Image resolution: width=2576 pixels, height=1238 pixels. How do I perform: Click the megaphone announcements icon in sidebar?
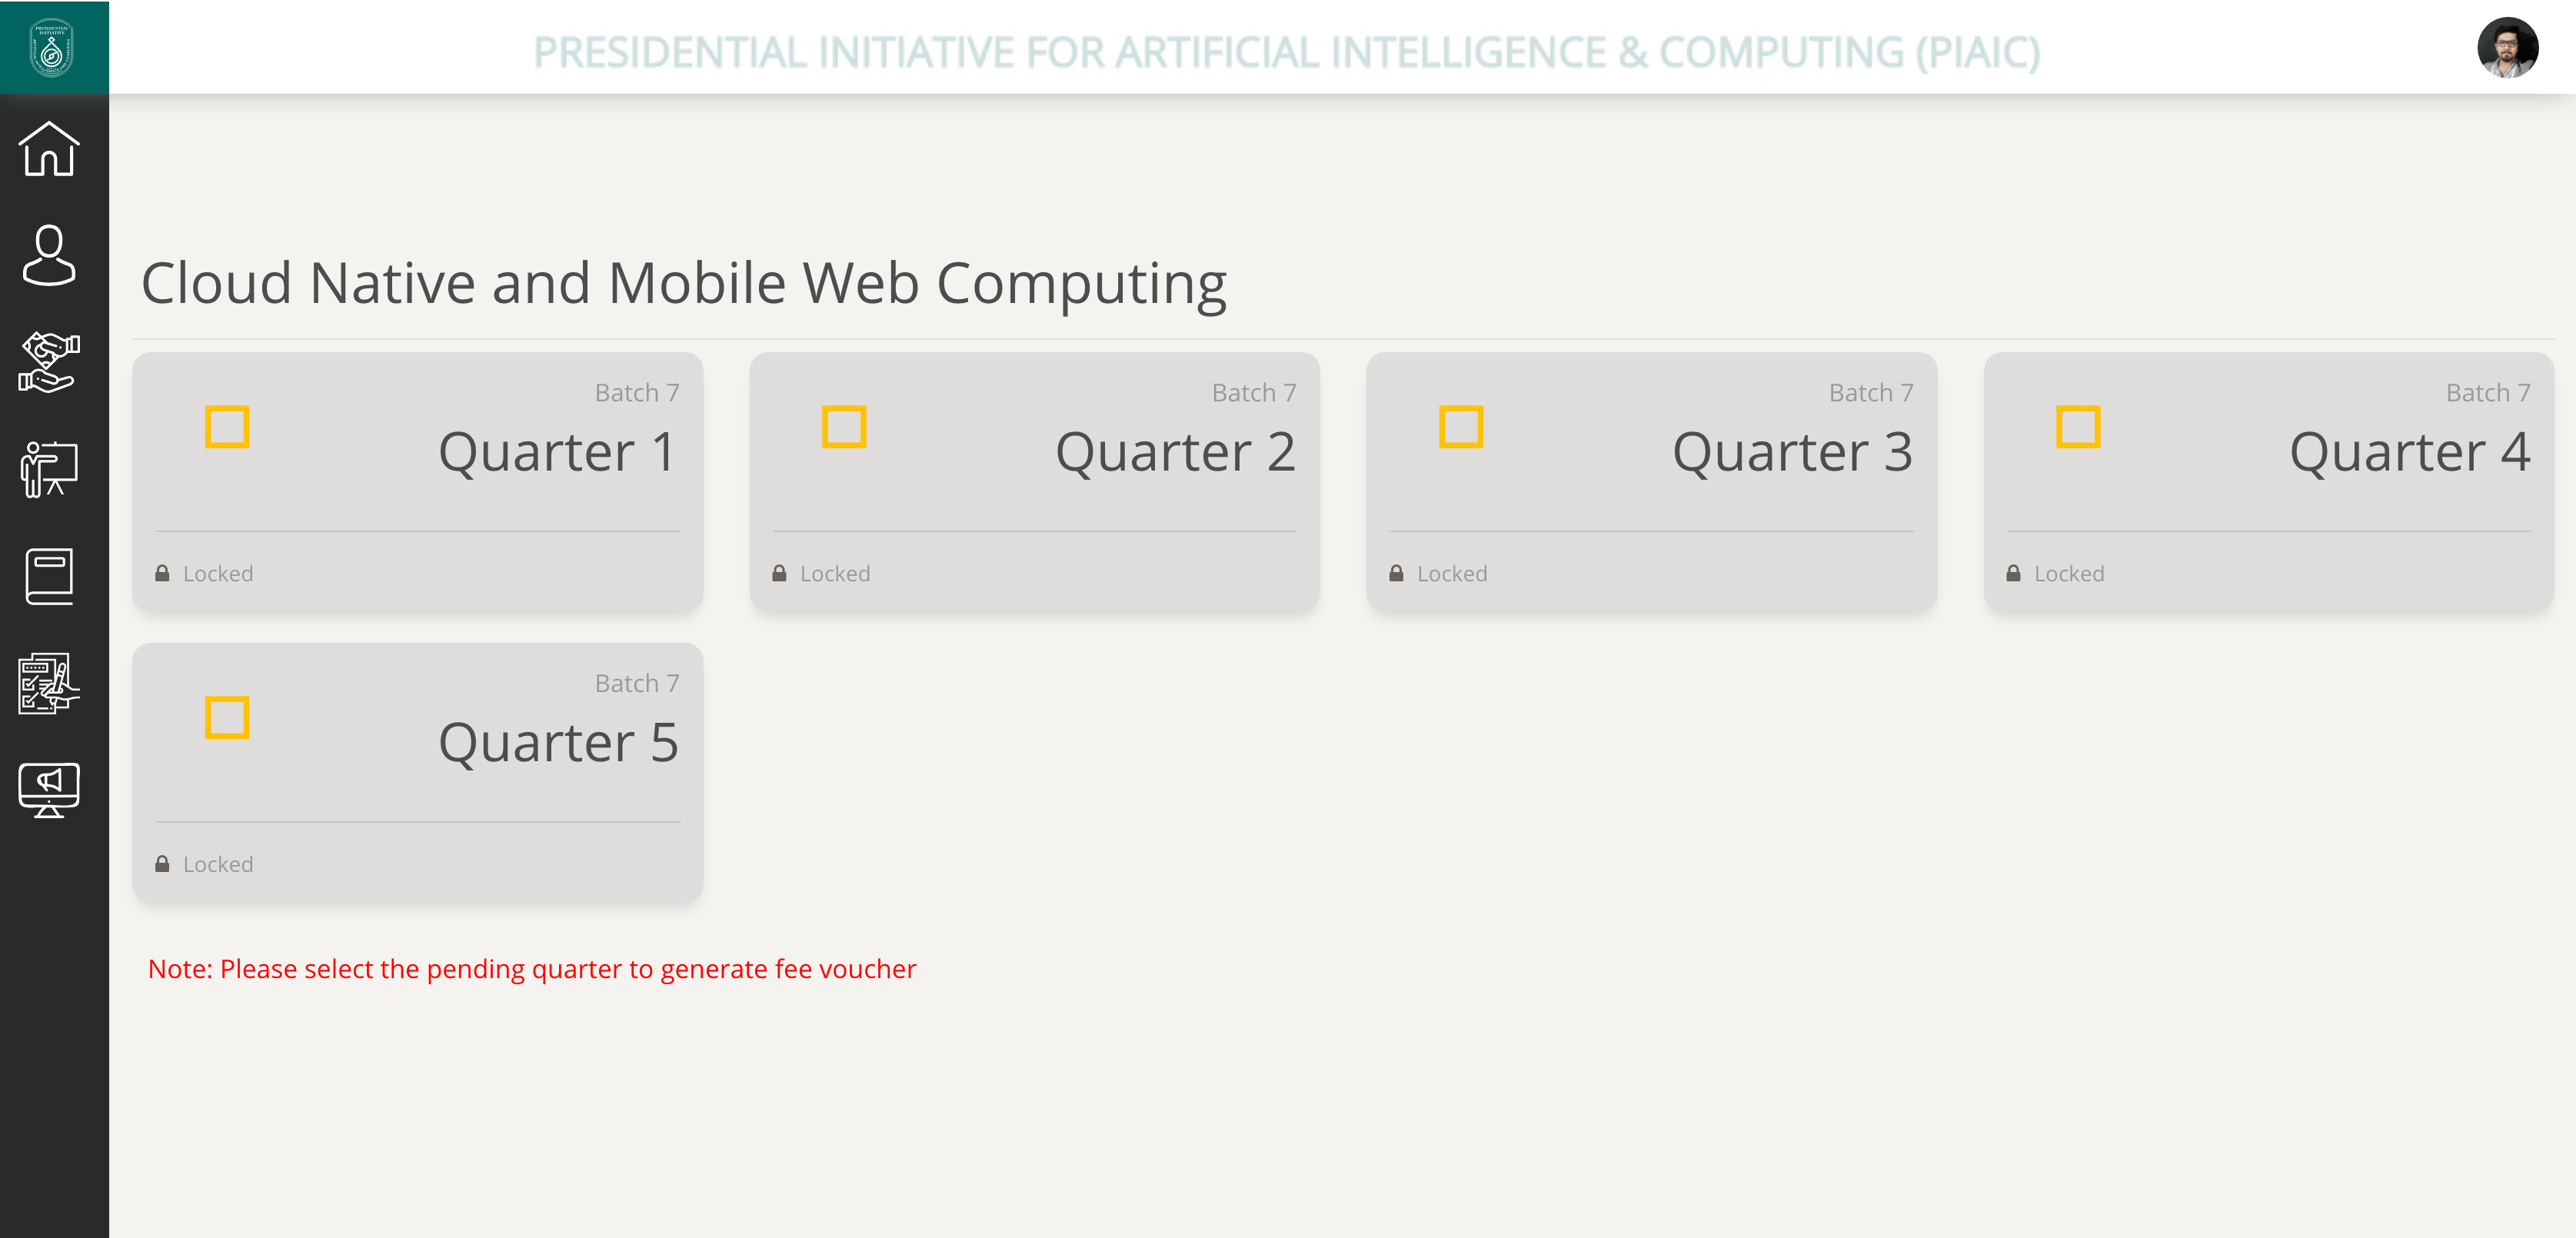49,789
